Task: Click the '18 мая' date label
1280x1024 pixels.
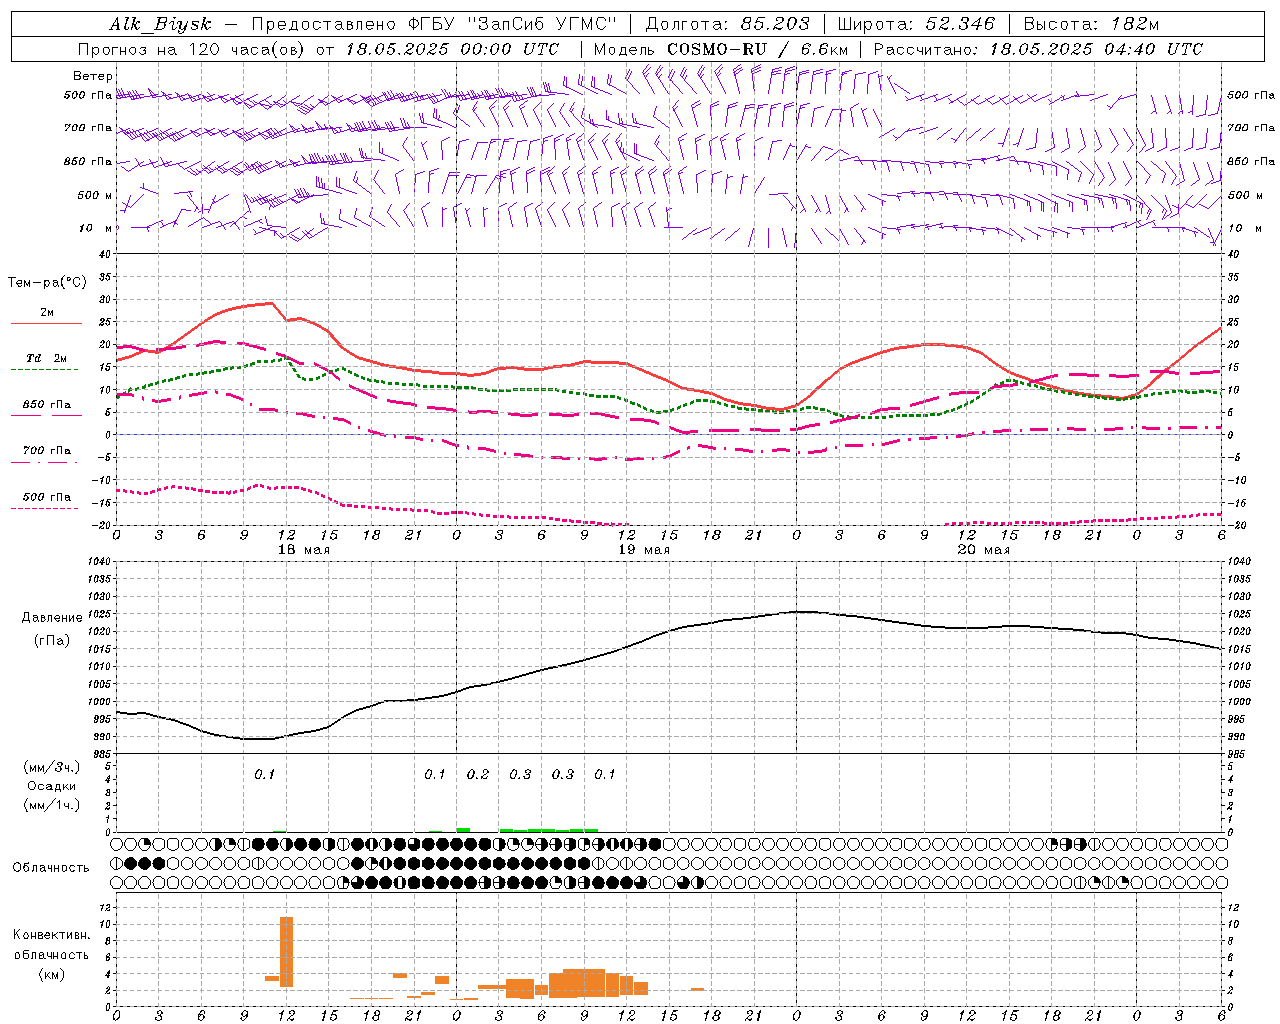Action: [x=304, y=550]
